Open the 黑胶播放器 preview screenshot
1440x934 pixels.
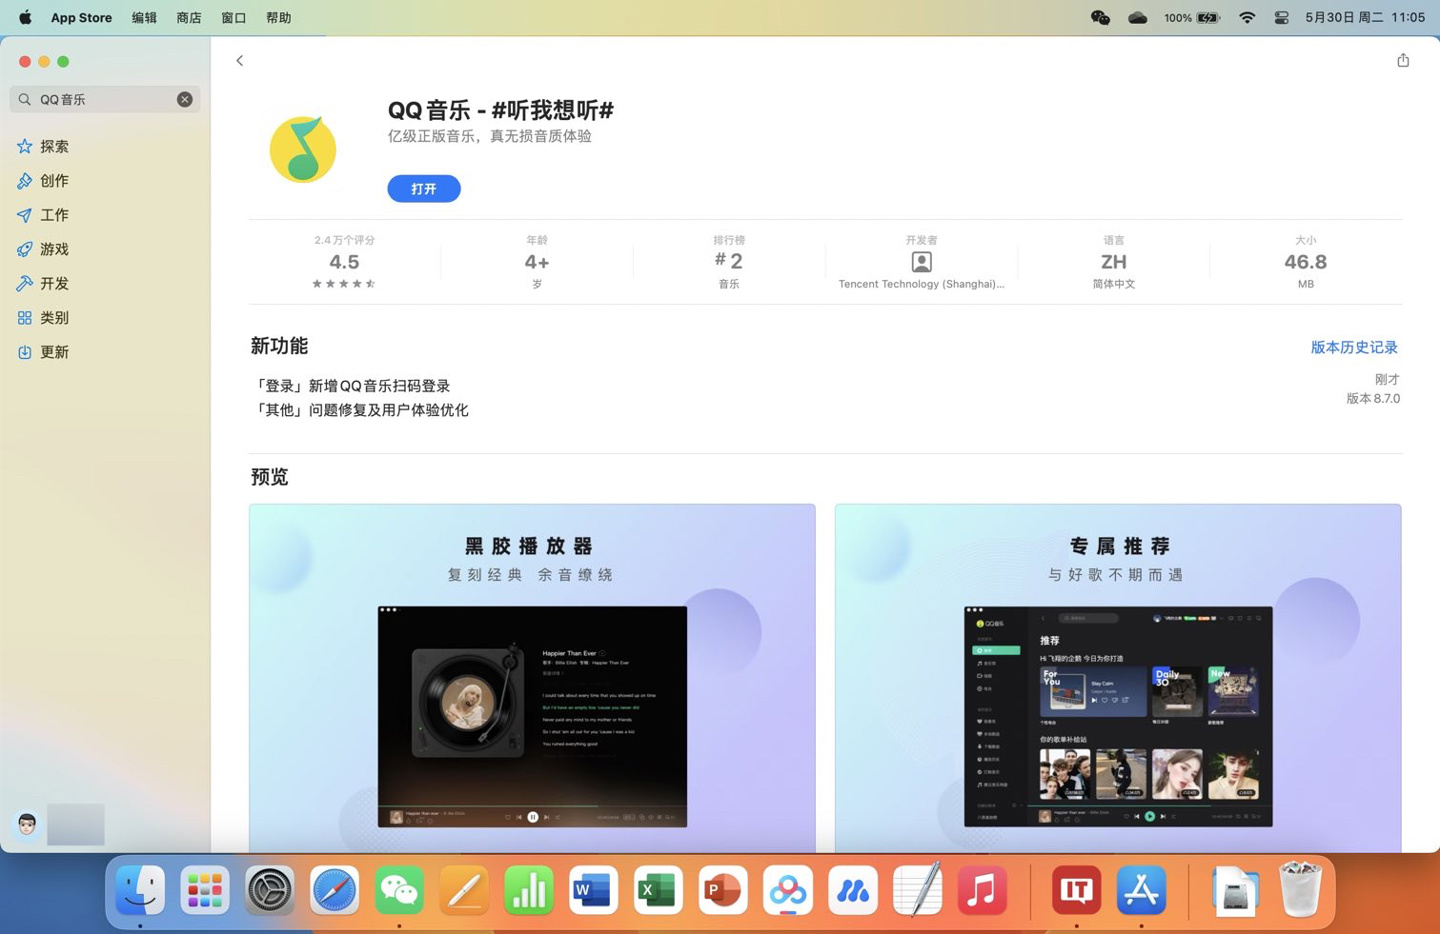532,678
